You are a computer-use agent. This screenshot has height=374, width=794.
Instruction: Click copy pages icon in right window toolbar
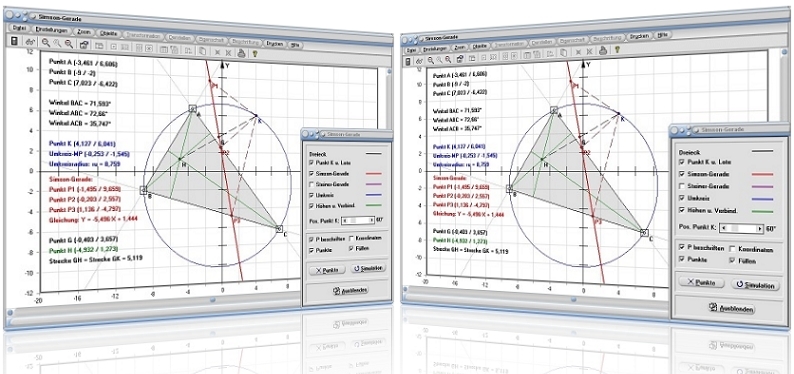point(563,52)
